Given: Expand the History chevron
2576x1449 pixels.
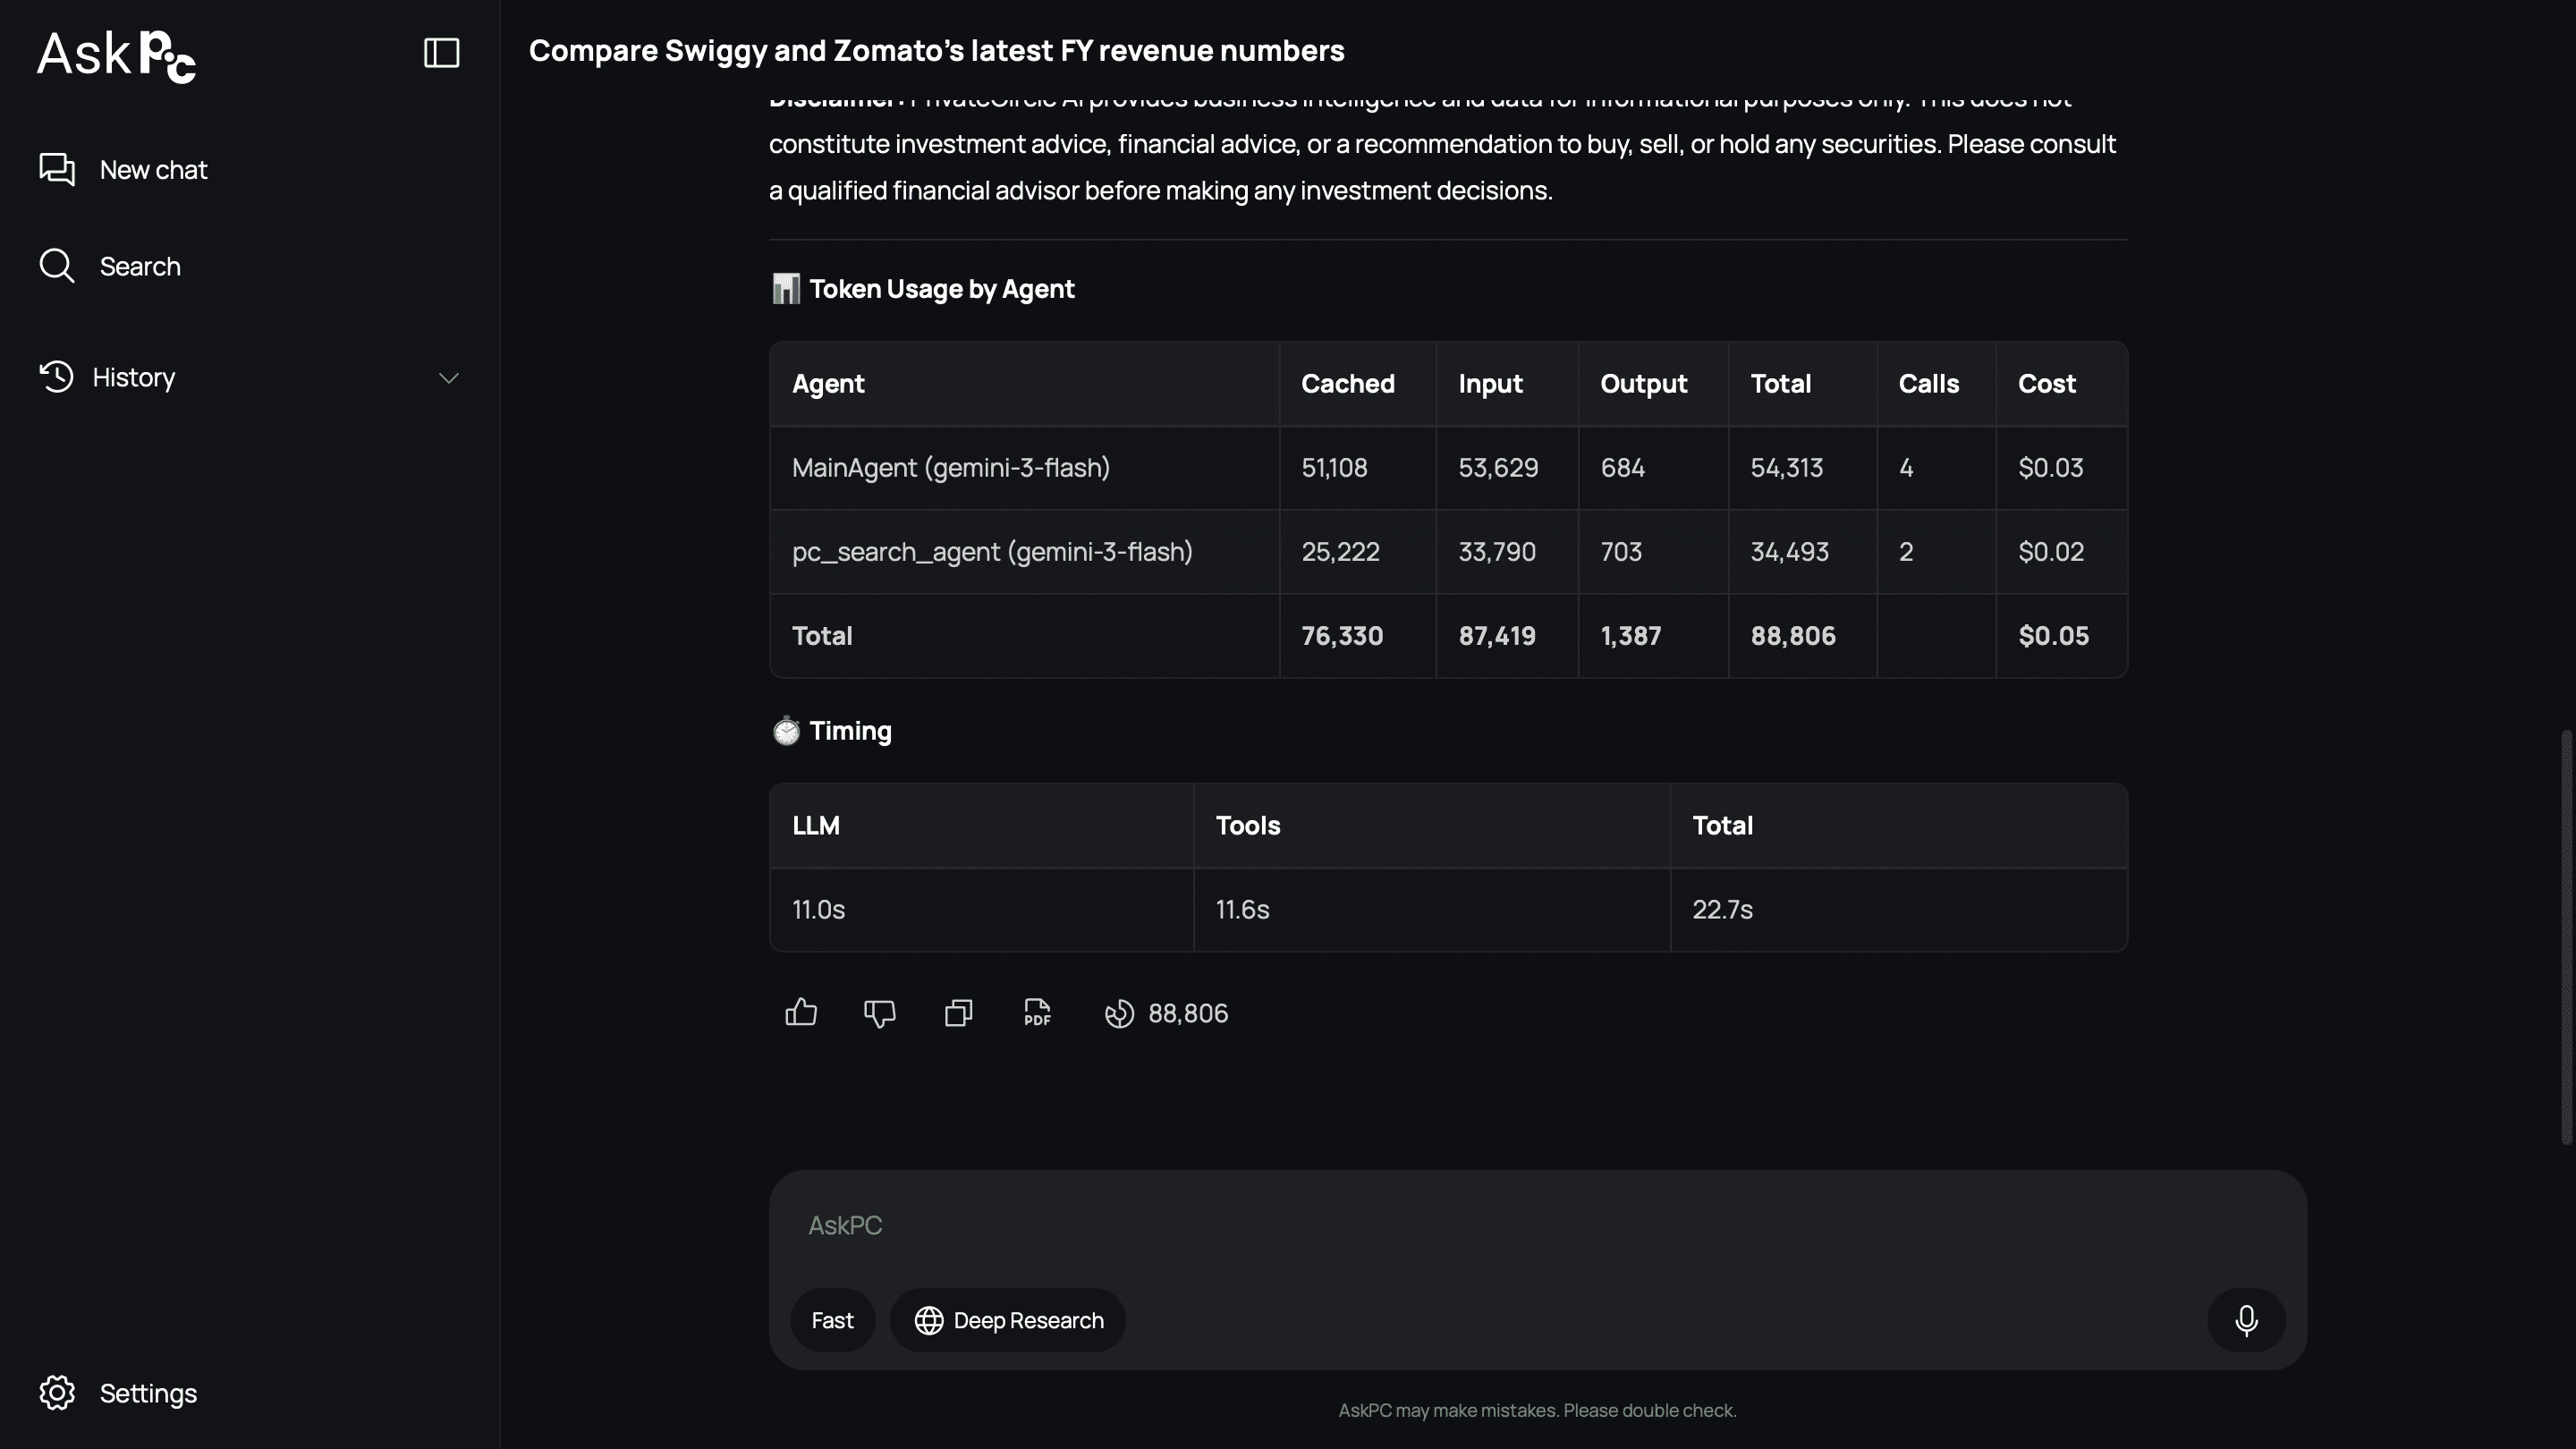Looking at the screenshot, I should [448, 378].
